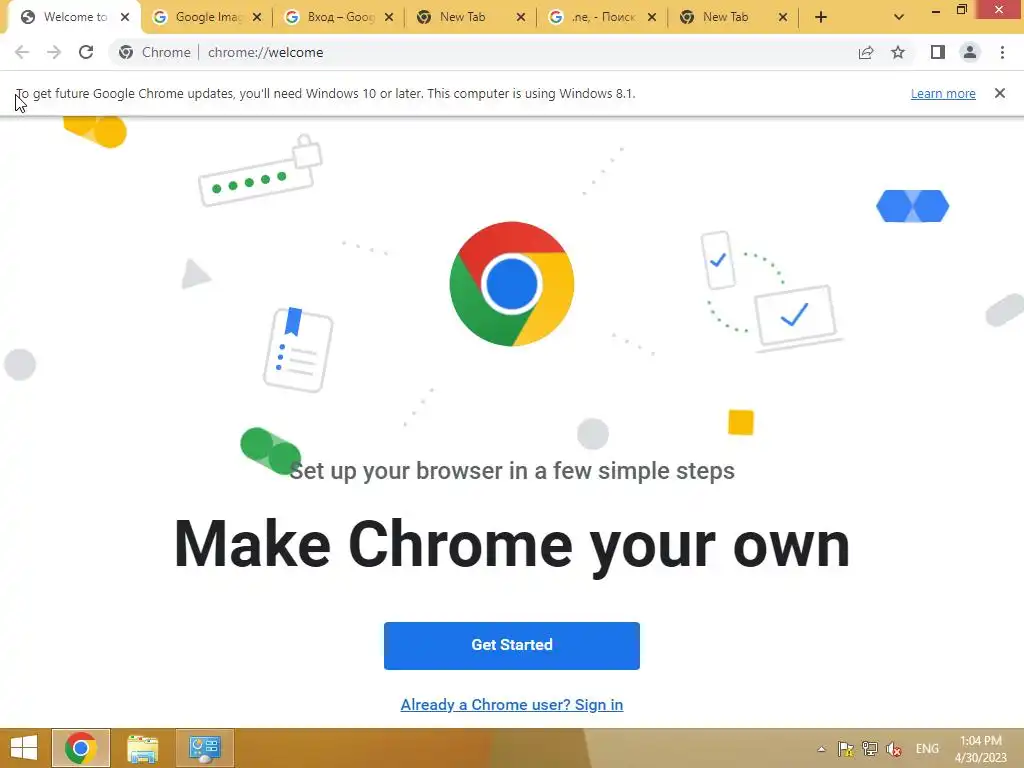Reload the current page
Image resolution: width=1024 pixels, height=768 pixels.
pyautogui.click(x=86, y=52)
